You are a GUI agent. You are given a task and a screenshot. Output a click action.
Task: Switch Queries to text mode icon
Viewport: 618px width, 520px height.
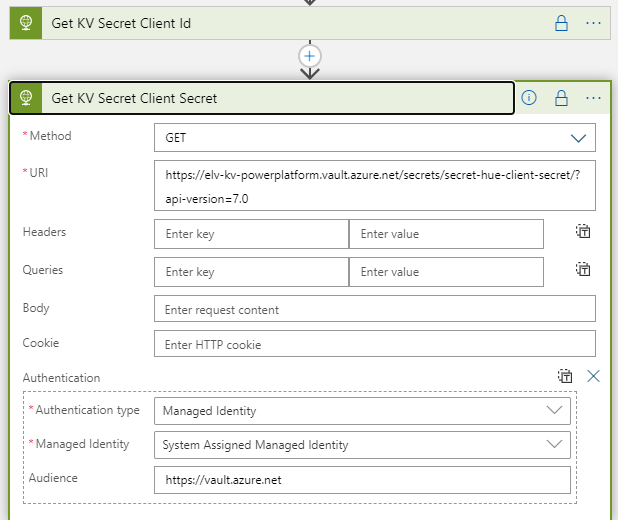click(x=583, y=269)
